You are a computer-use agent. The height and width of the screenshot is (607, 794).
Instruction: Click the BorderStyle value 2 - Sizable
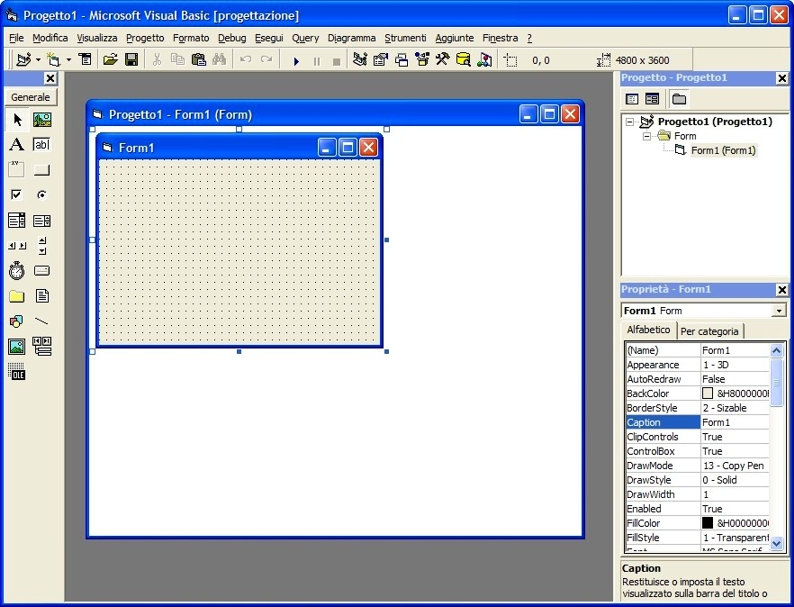tap(725, 408)
